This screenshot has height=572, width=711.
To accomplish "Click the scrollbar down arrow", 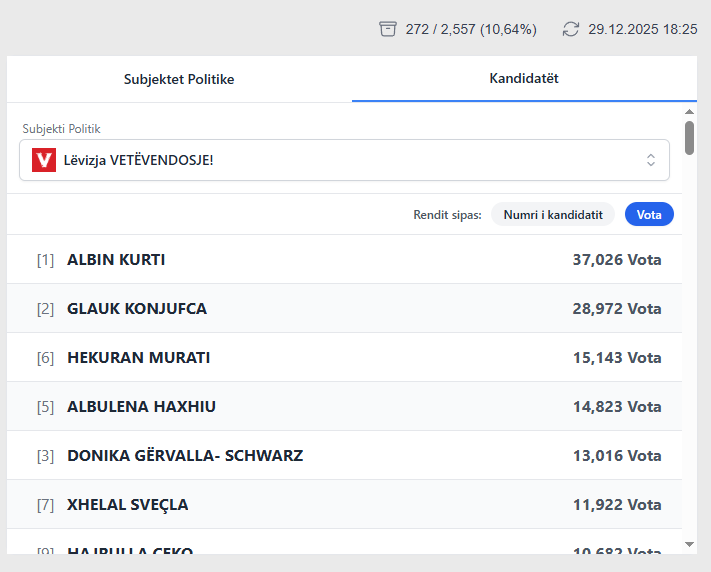I will [689, 543].
